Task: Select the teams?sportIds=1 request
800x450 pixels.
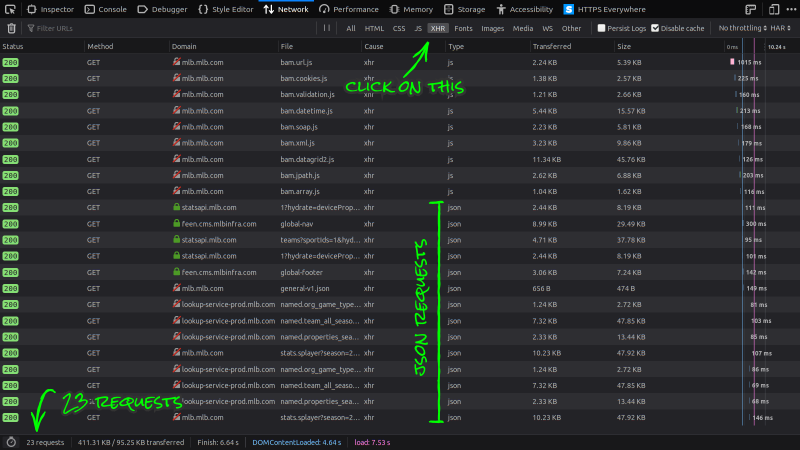Action: pyautogui.click(x=400, y=240)
